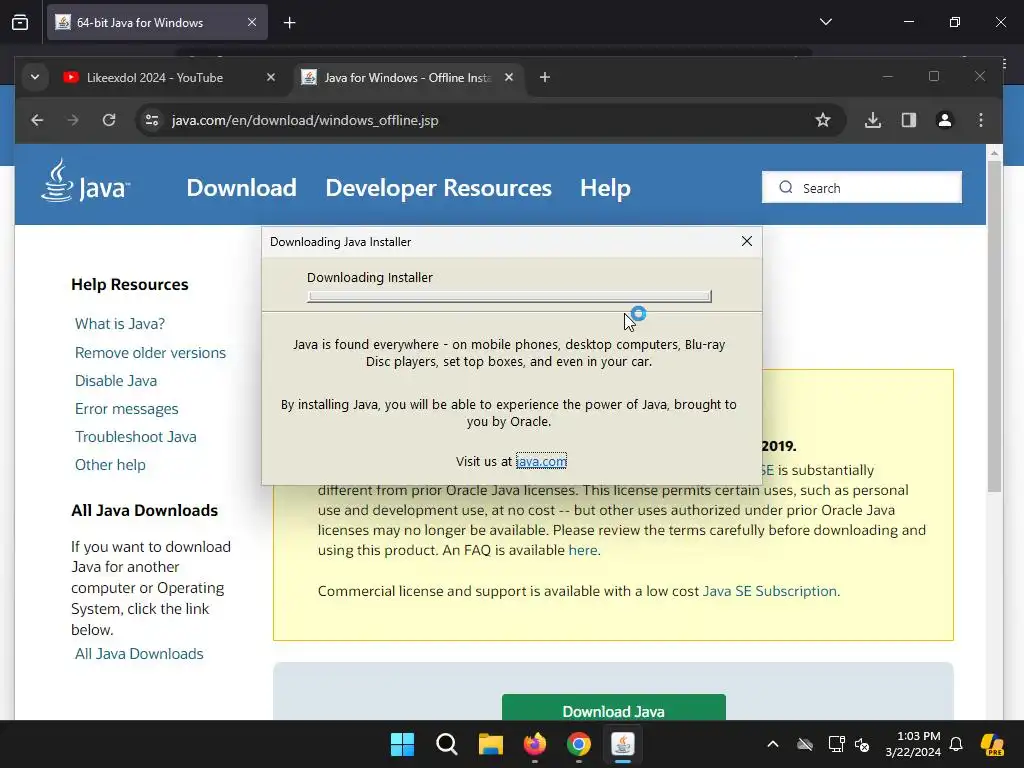Click the OneDrive cloud icon in tray

tap(805, 744)
